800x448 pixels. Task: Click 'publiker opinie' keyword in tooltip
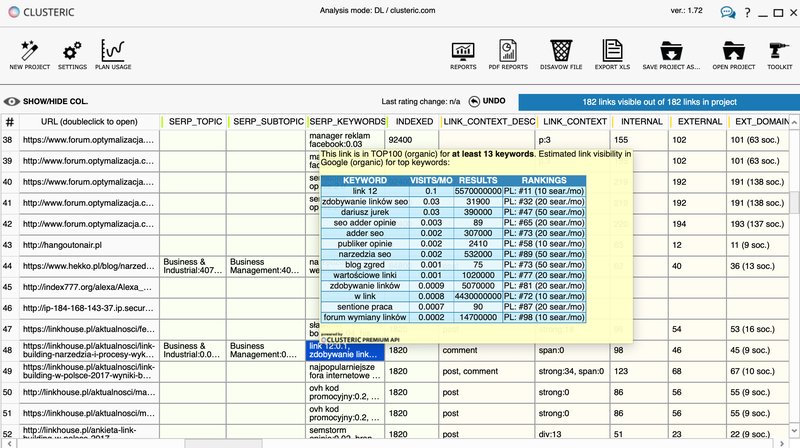[365, 243]
